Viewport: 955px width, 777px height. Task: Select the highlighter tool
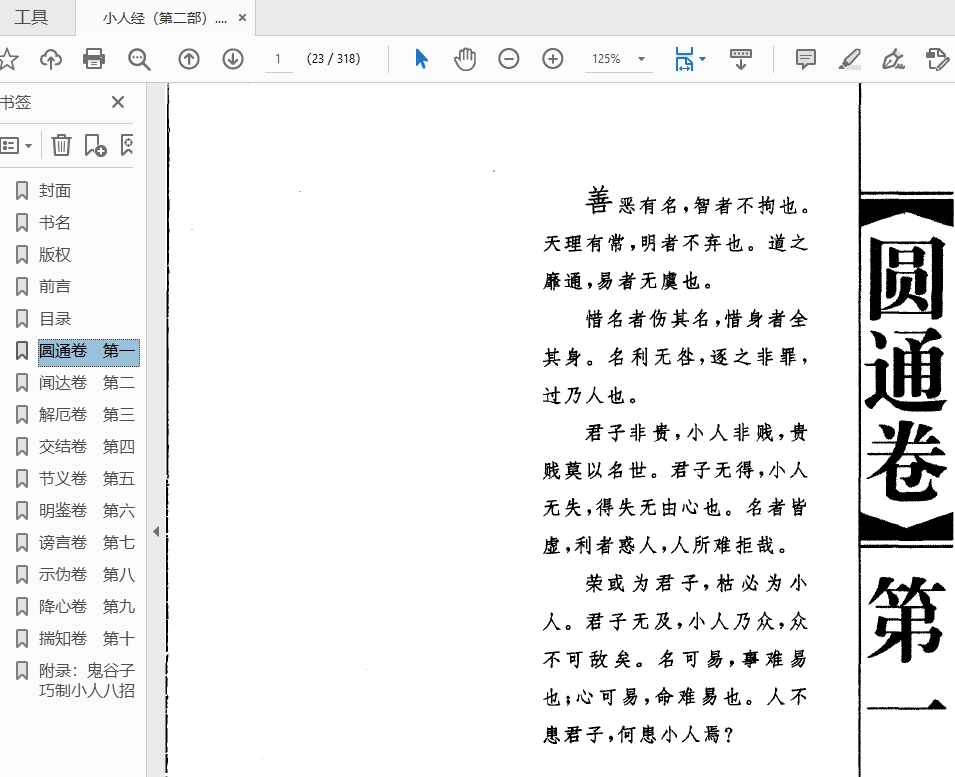point(850,59)
